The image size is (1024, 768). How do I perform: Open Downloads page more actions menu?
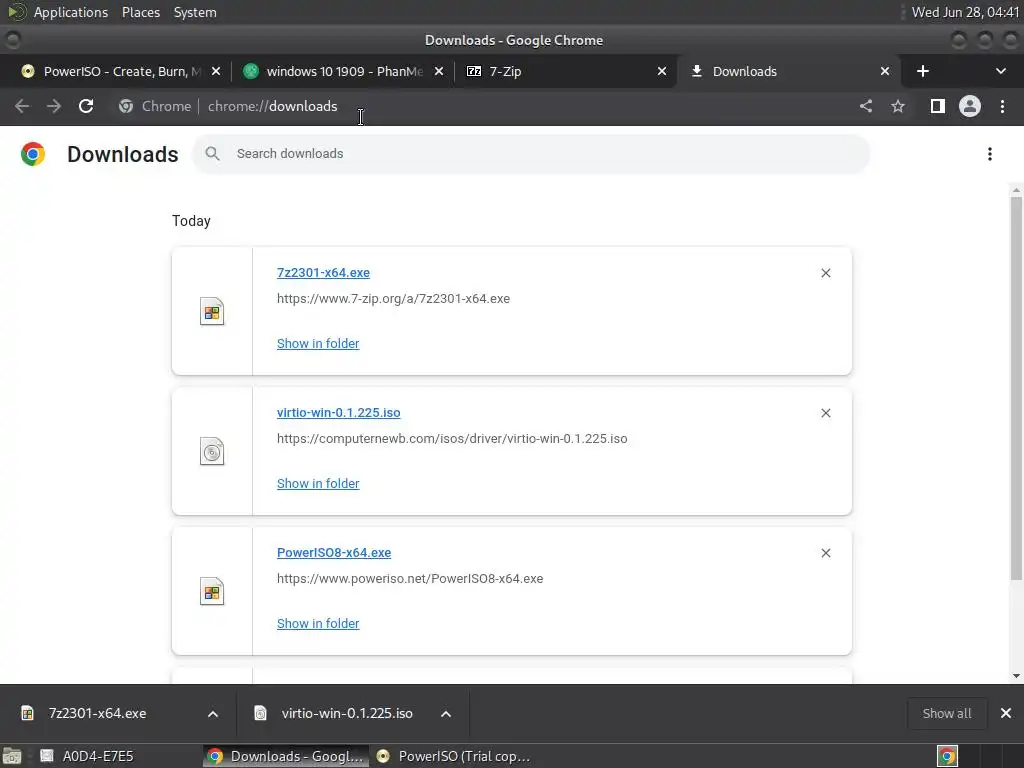(990, 154)
